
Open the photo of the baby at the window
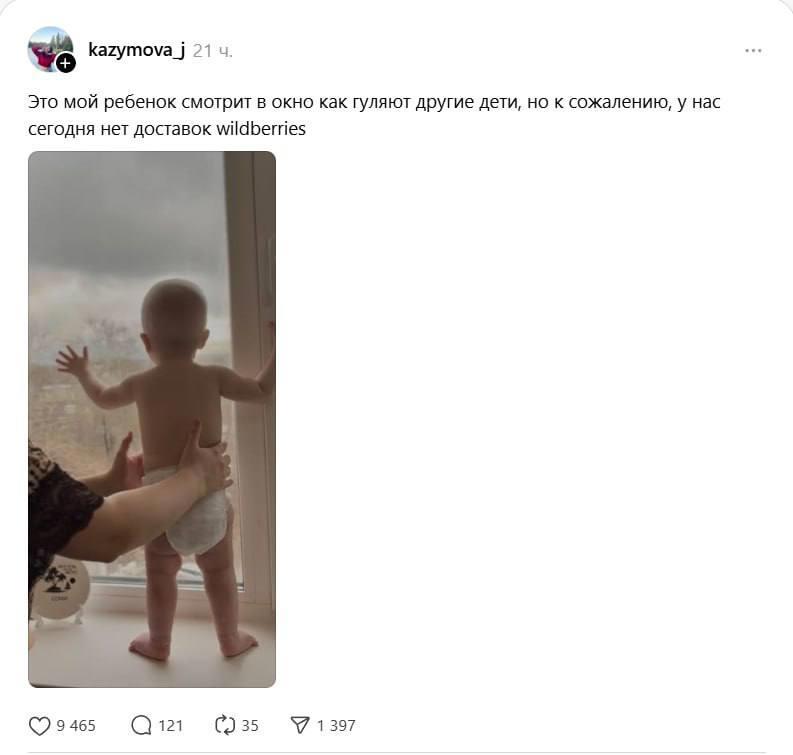point(152,419)
